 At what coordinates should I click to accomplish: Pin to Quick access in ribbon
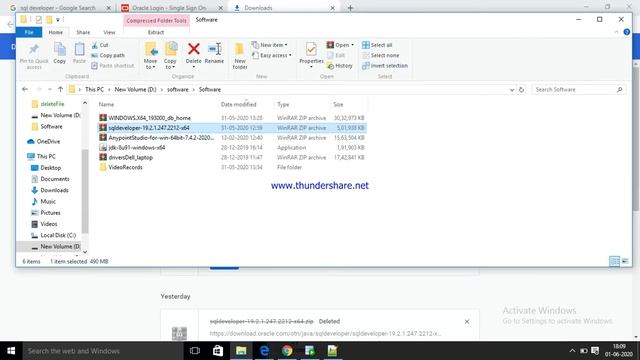point(34,56)
